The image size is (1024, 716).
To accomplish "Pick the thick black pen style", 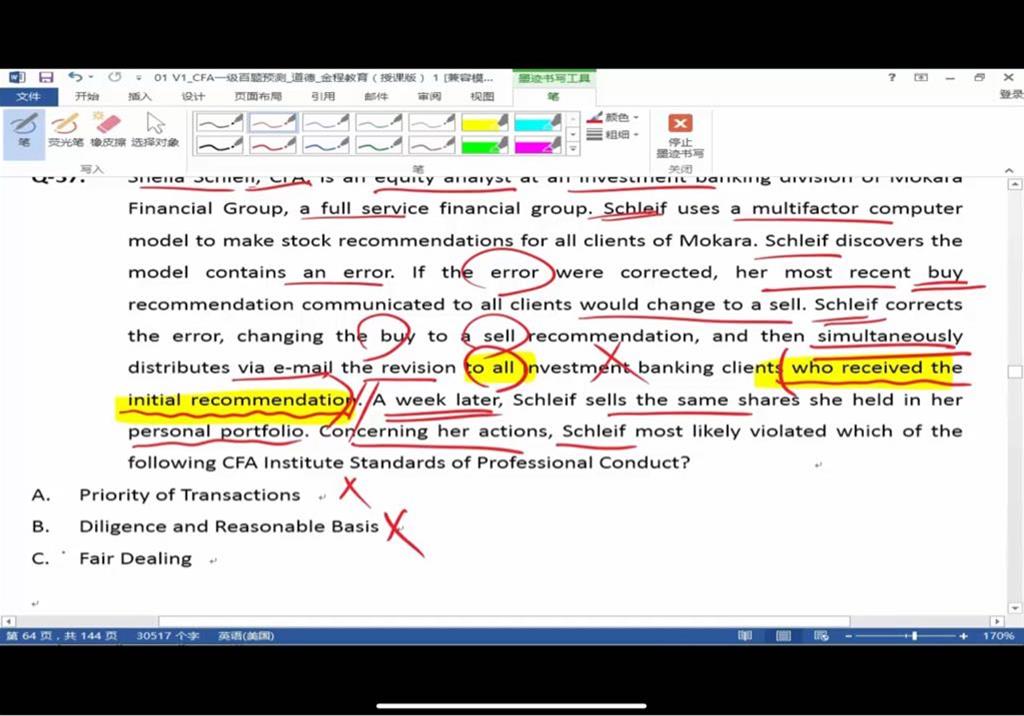I will point(219,144).
